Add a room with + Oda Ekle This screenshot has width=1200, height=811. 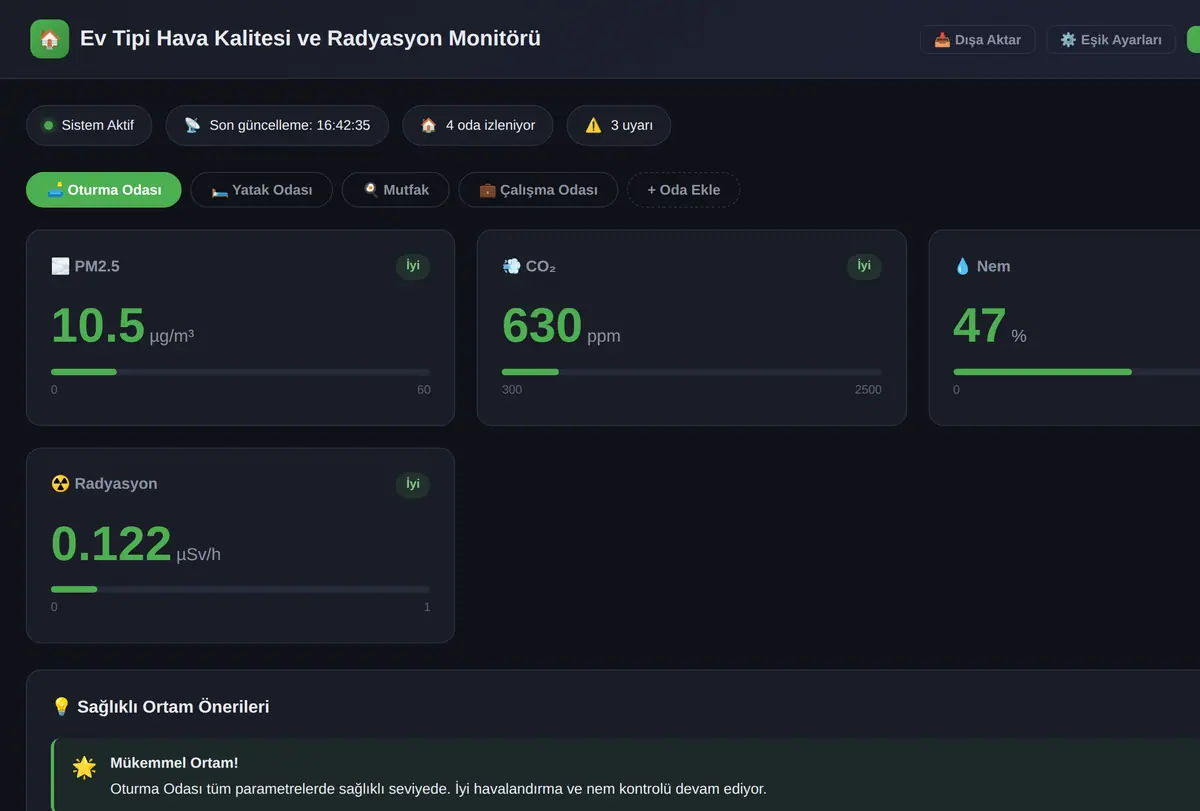point(683,190)
